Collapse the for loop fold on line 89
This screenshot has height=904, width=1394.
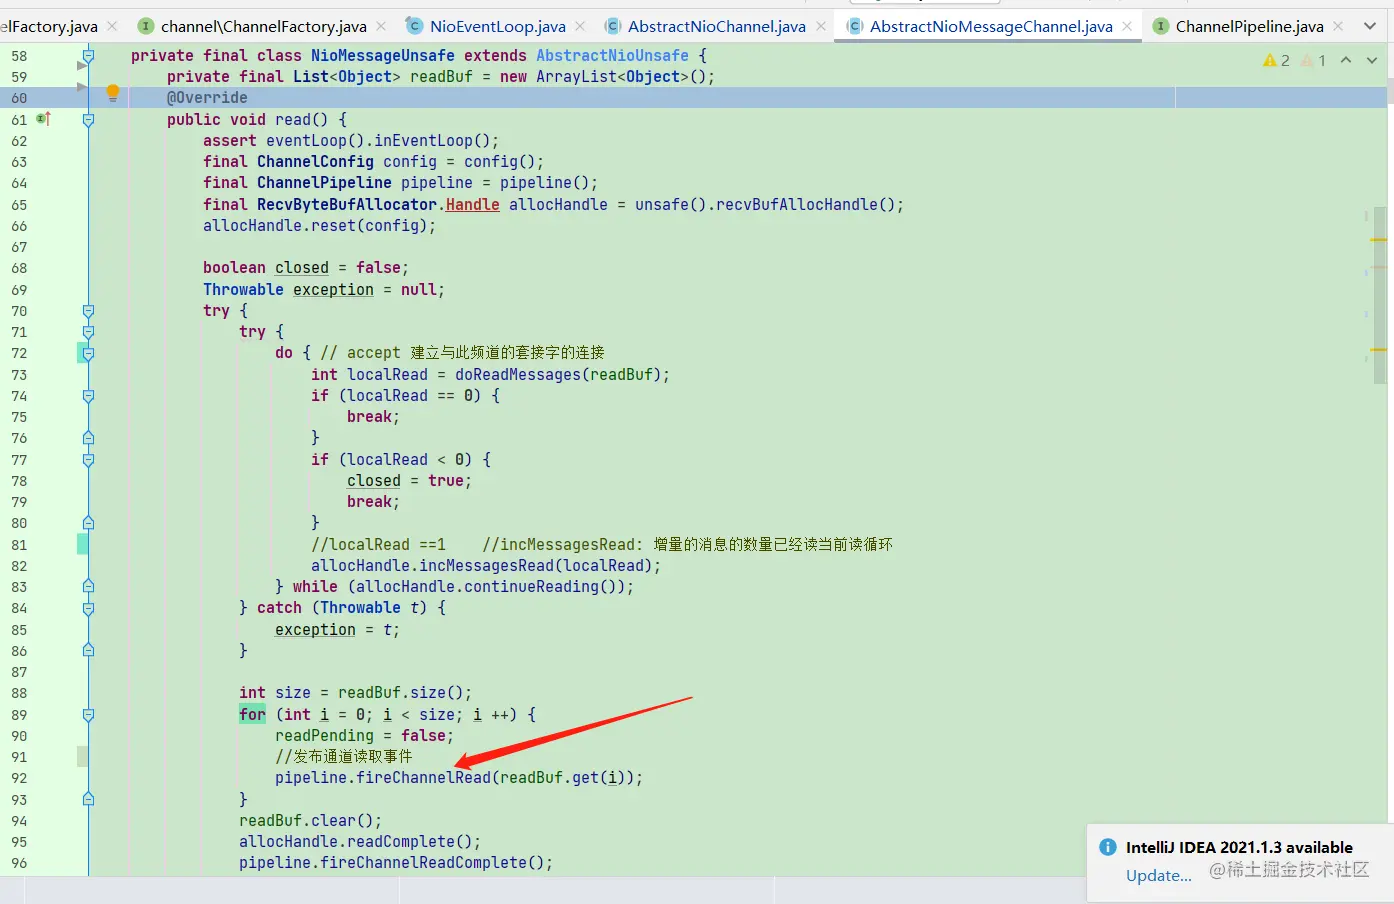click(x=88, y=715)
